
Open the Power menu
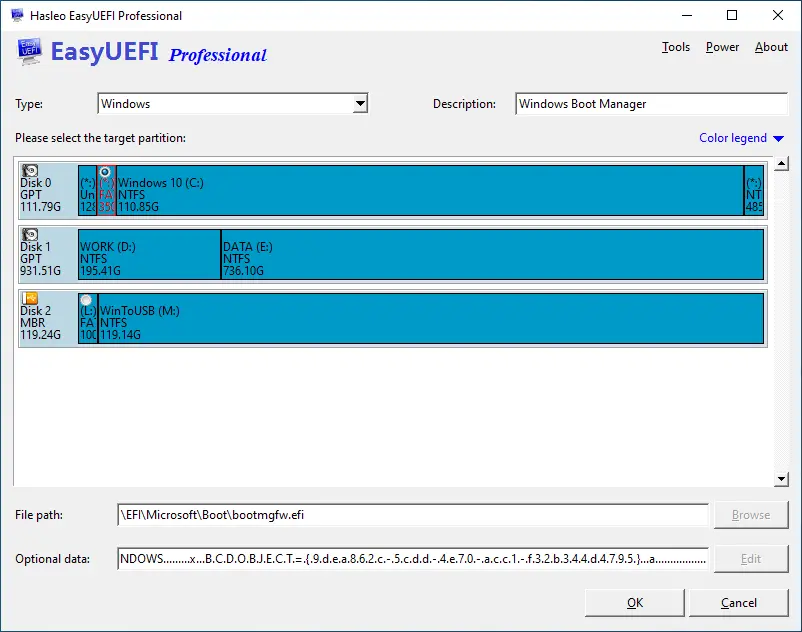coord(722,47)
